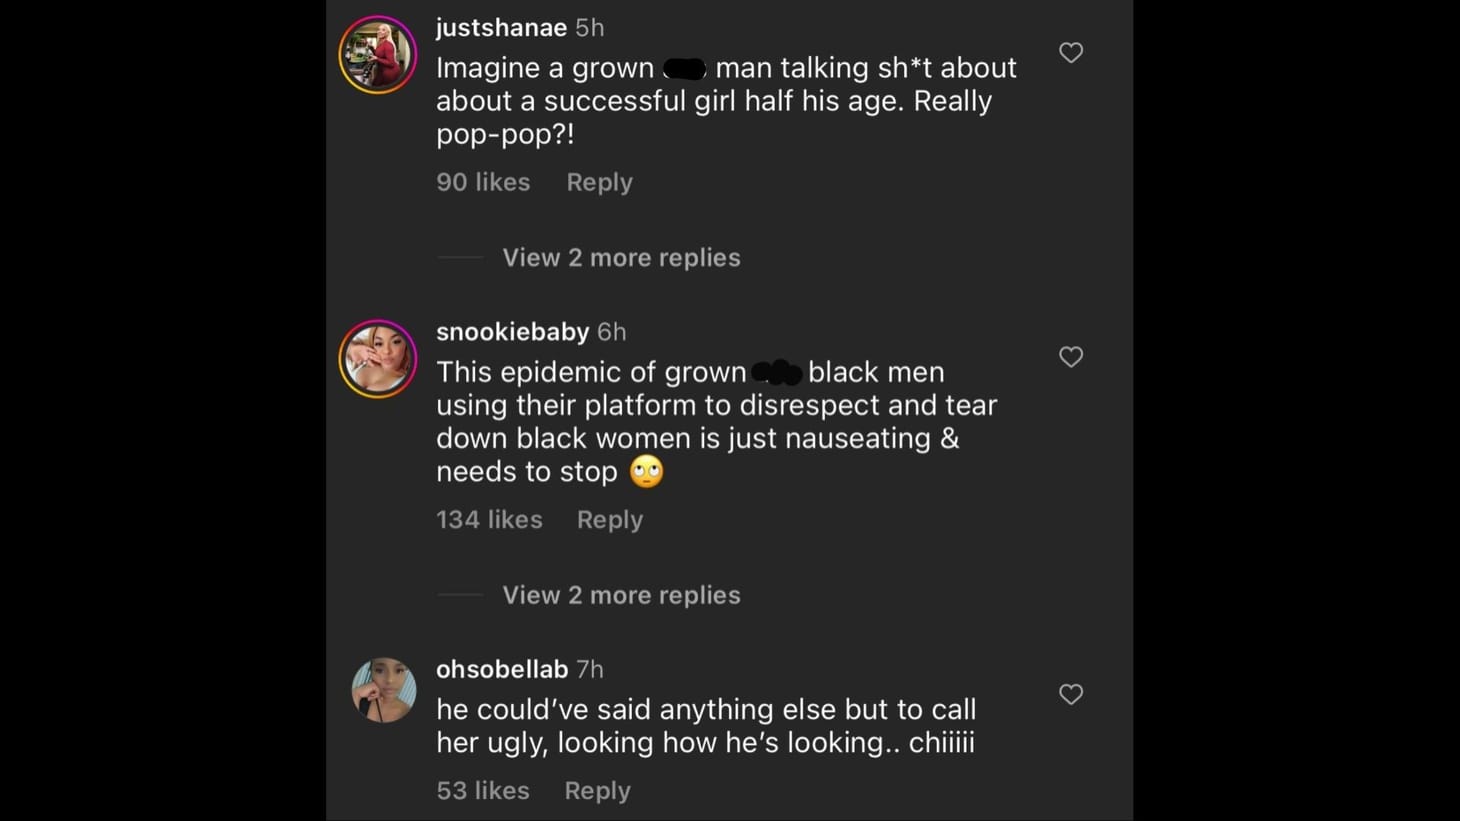Open the username justshanae
Screen dimensions: 1460x821
click(500, 27)
